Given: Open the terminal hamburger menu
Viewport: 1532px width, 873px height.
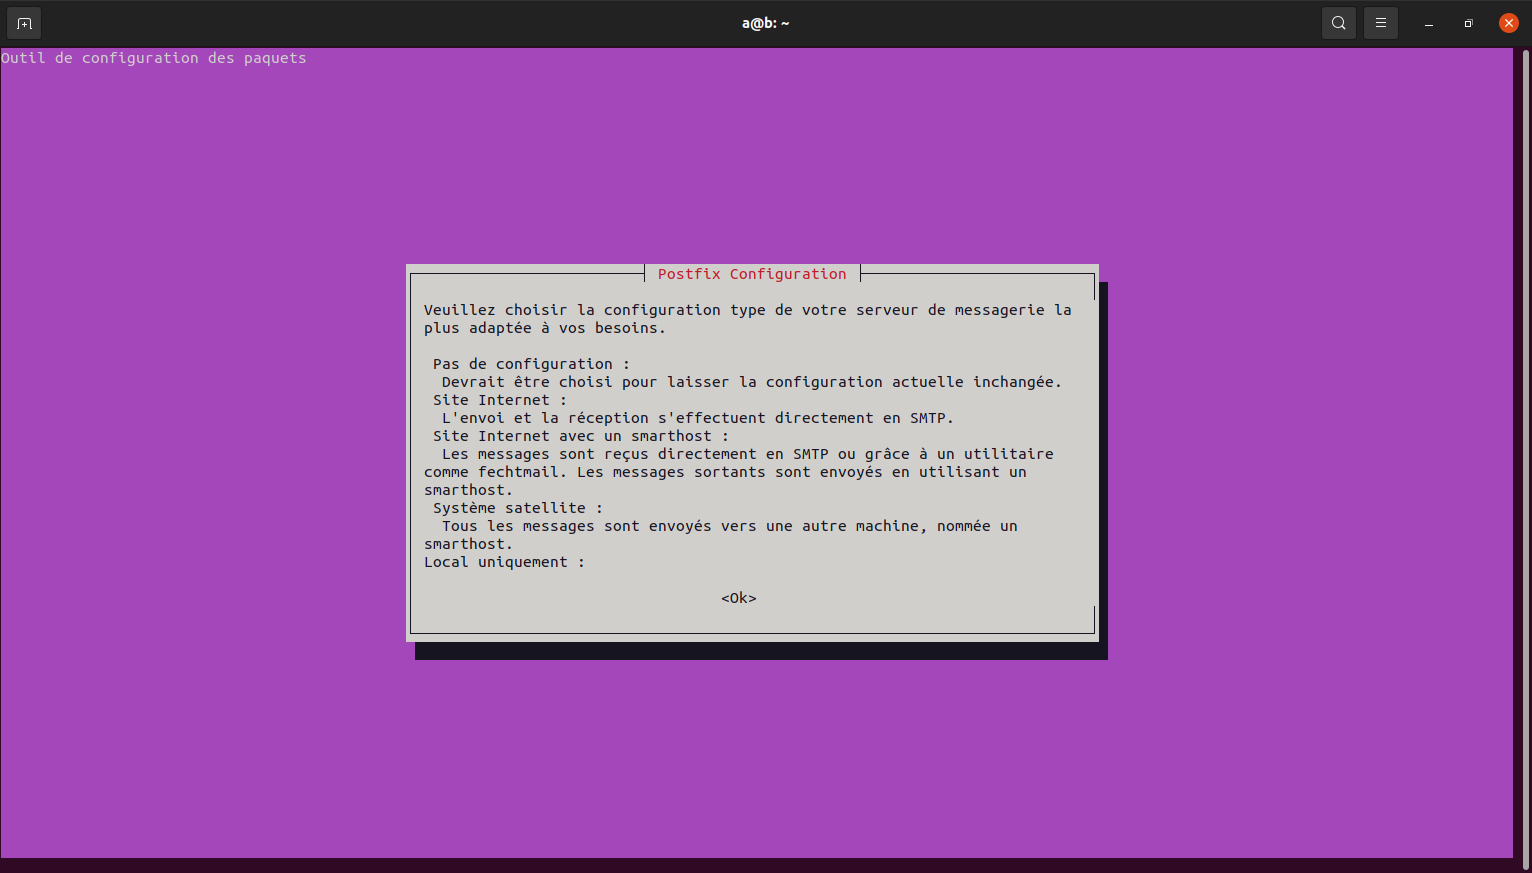Looking at the screenshot, I should click(x=1380, y=23).
